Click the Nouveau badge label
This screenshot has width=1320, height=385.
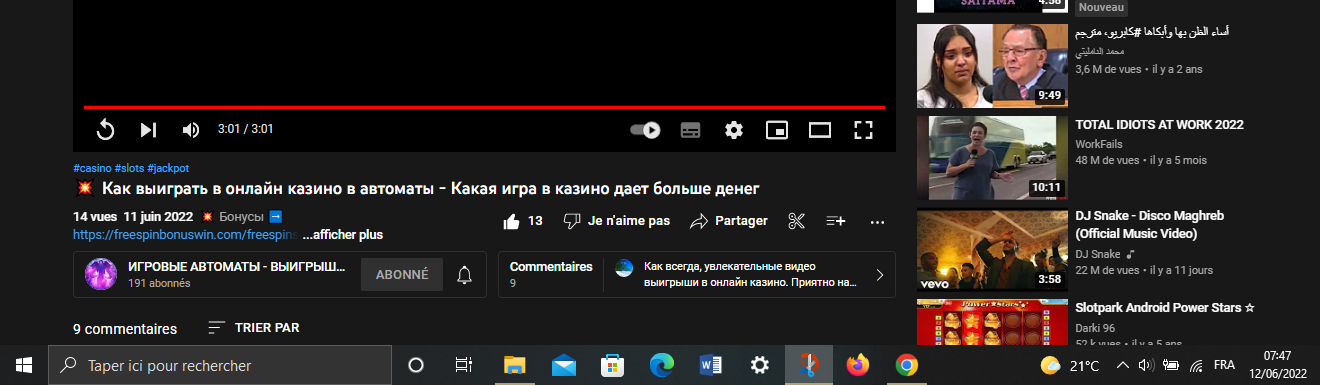pos(1101,7)
